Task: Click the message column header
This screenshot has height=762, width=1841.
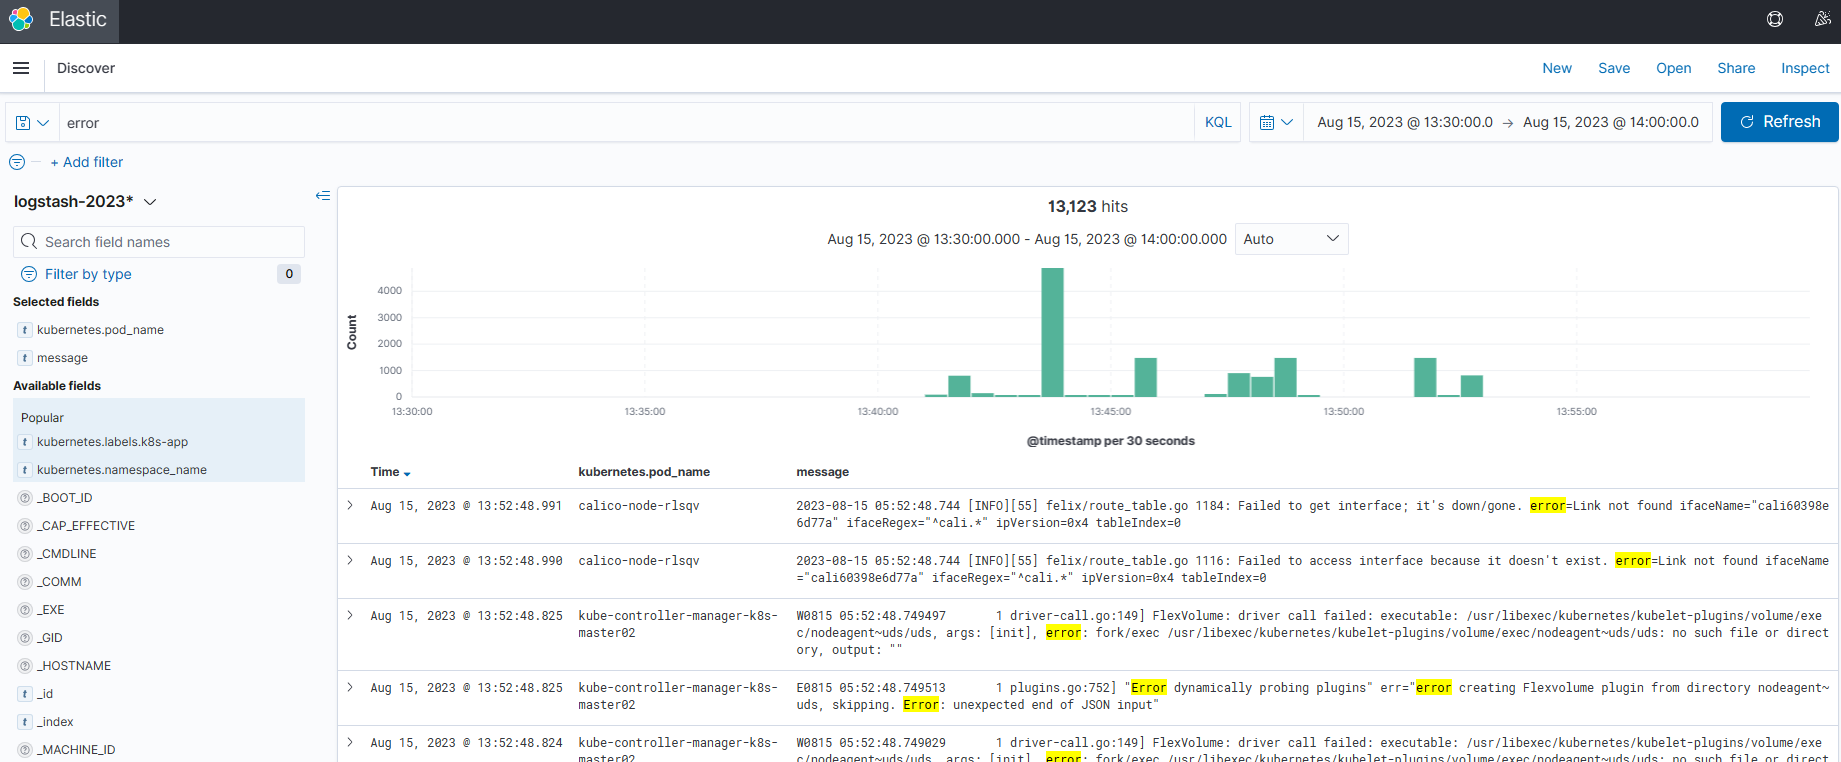Action: point(822,472)
